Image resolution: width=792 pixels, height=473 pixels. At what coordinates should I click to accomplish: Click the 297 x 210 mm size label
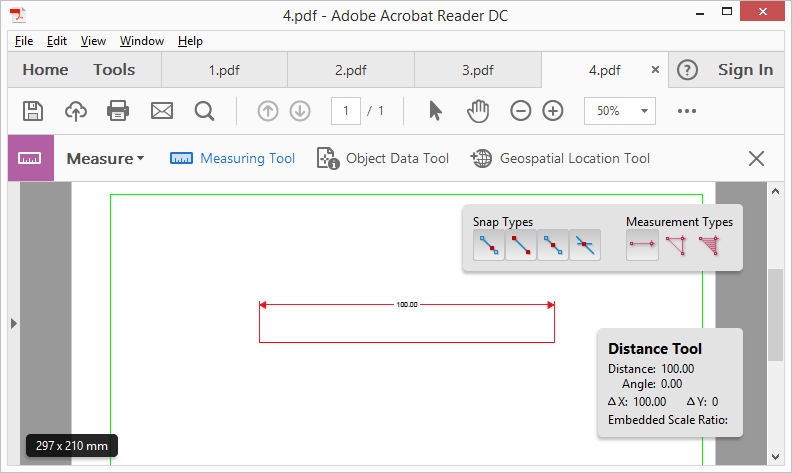click(72, 446)
